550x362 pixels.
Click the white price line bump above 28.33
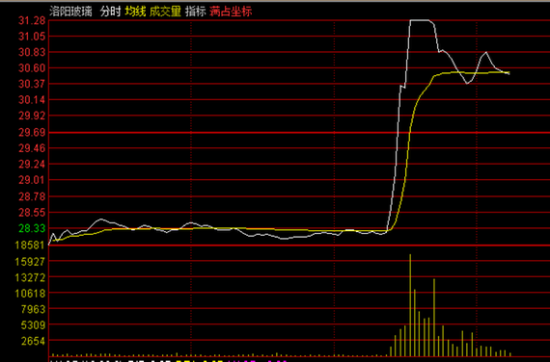(101, 219)
